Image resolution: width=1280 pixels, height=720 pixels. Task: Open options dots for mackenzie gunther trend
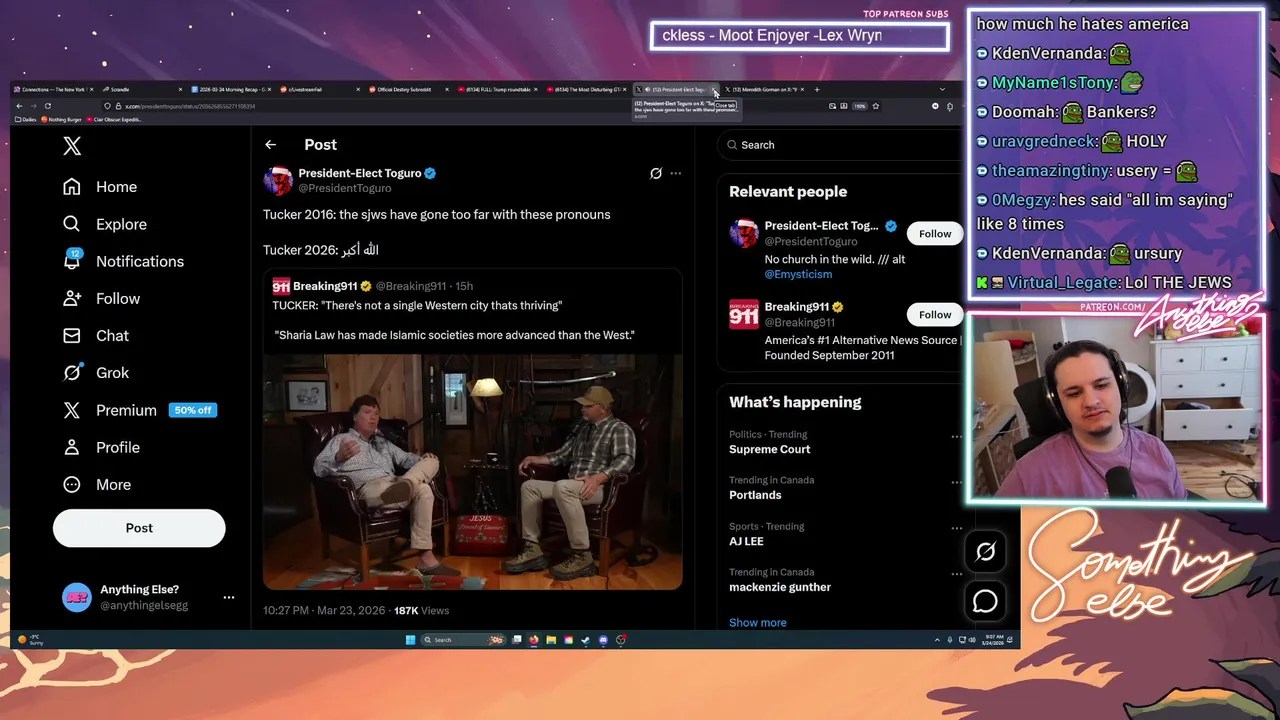pos(956,574)
